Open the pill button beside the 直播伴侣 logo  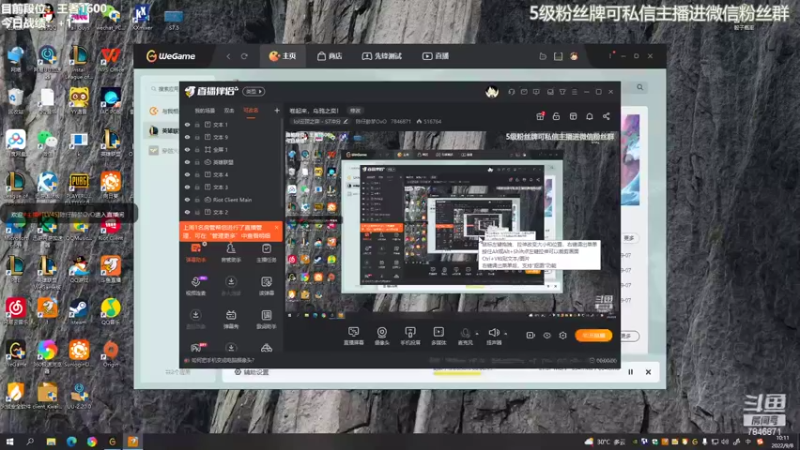254,91
